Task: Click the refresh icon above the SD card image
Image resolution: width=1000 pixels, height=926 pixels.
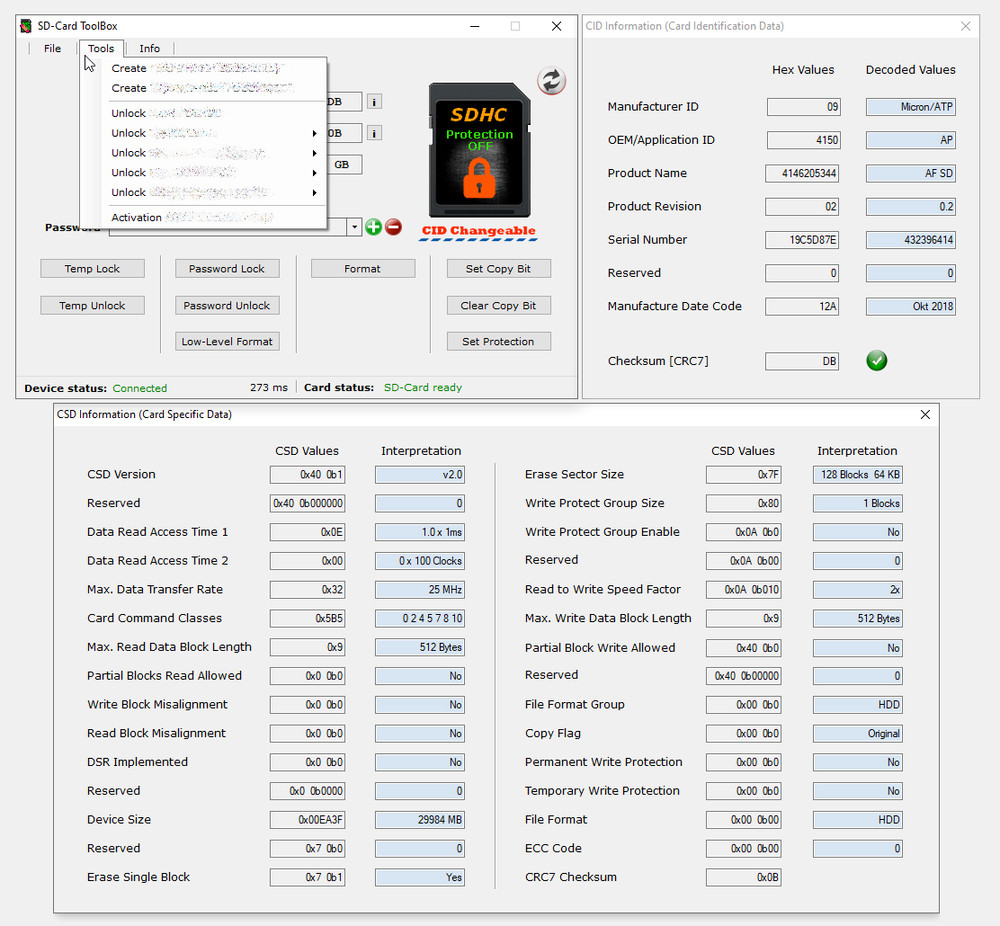Action: [551, 82]
